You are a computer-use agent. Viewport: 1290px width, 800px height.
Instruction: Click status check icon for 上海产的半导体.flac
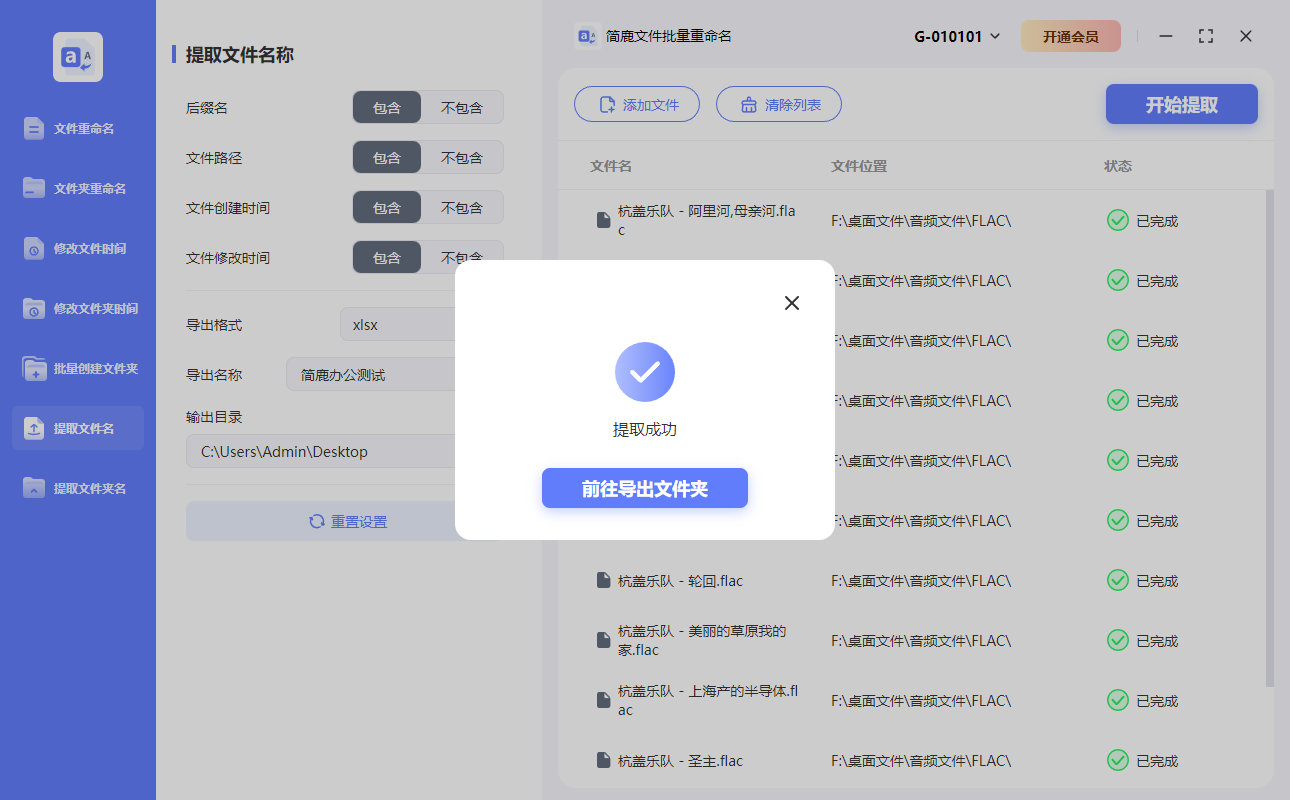tap(1118, 700)
